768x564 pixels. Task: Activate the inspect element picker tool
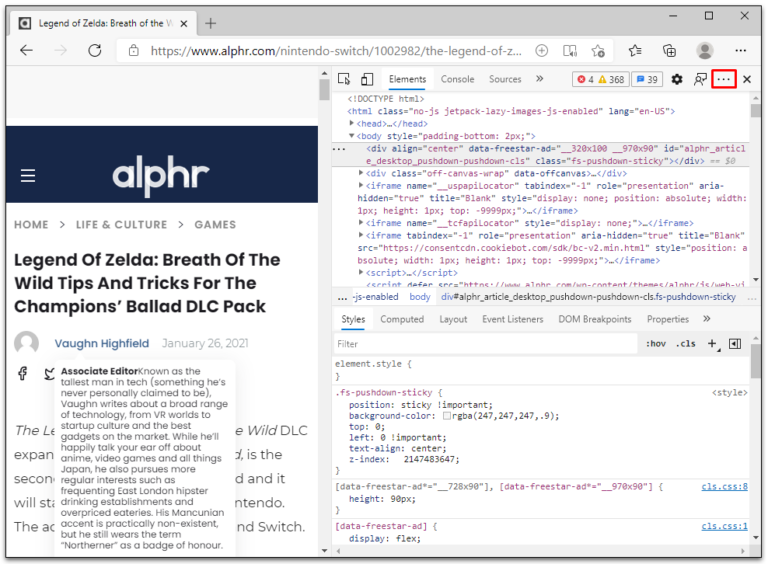[x=344, y=79]
